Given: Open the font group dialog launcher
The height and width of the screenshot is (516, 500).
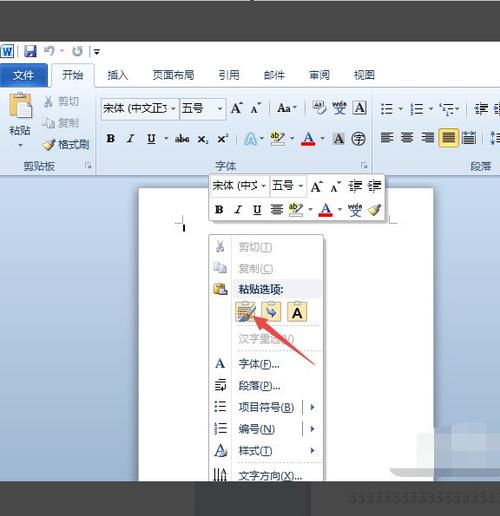Looking at the screenshot, I should [x=364, y=165].
